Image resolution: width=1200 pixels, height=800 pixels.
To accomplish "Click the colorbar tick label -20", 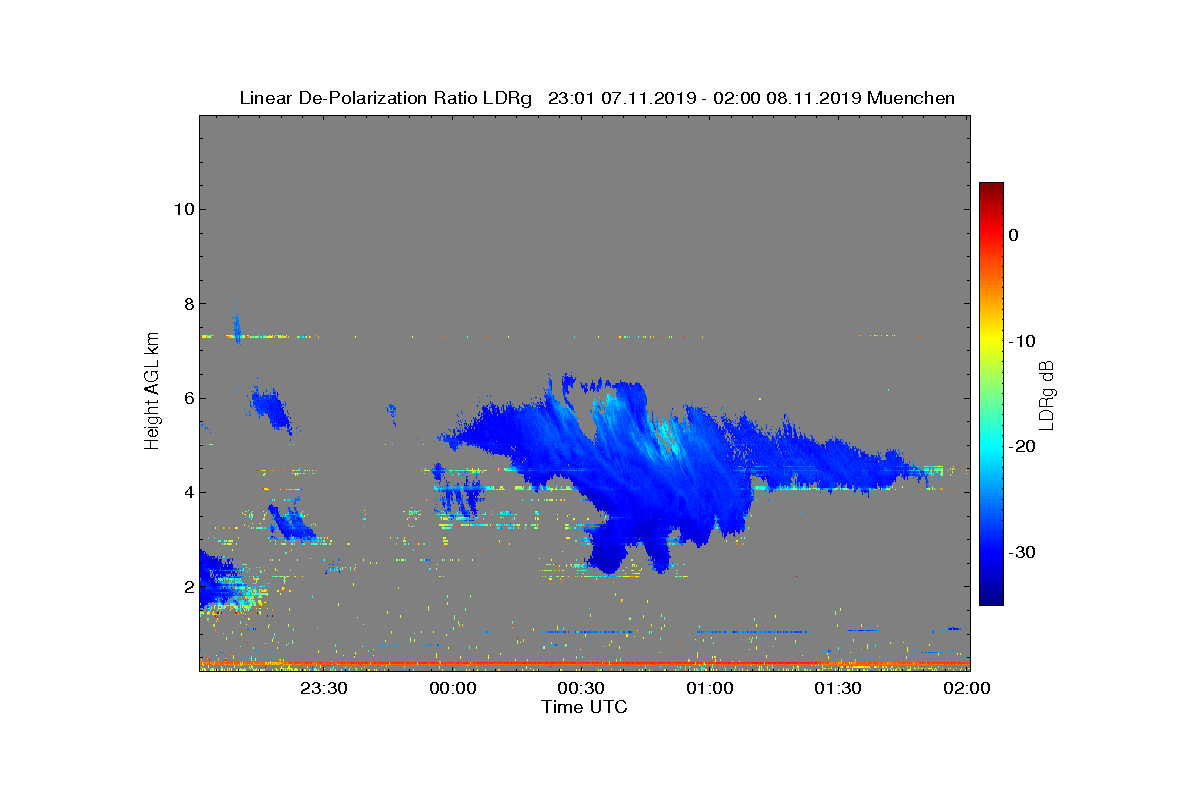I will [1021, 447].
